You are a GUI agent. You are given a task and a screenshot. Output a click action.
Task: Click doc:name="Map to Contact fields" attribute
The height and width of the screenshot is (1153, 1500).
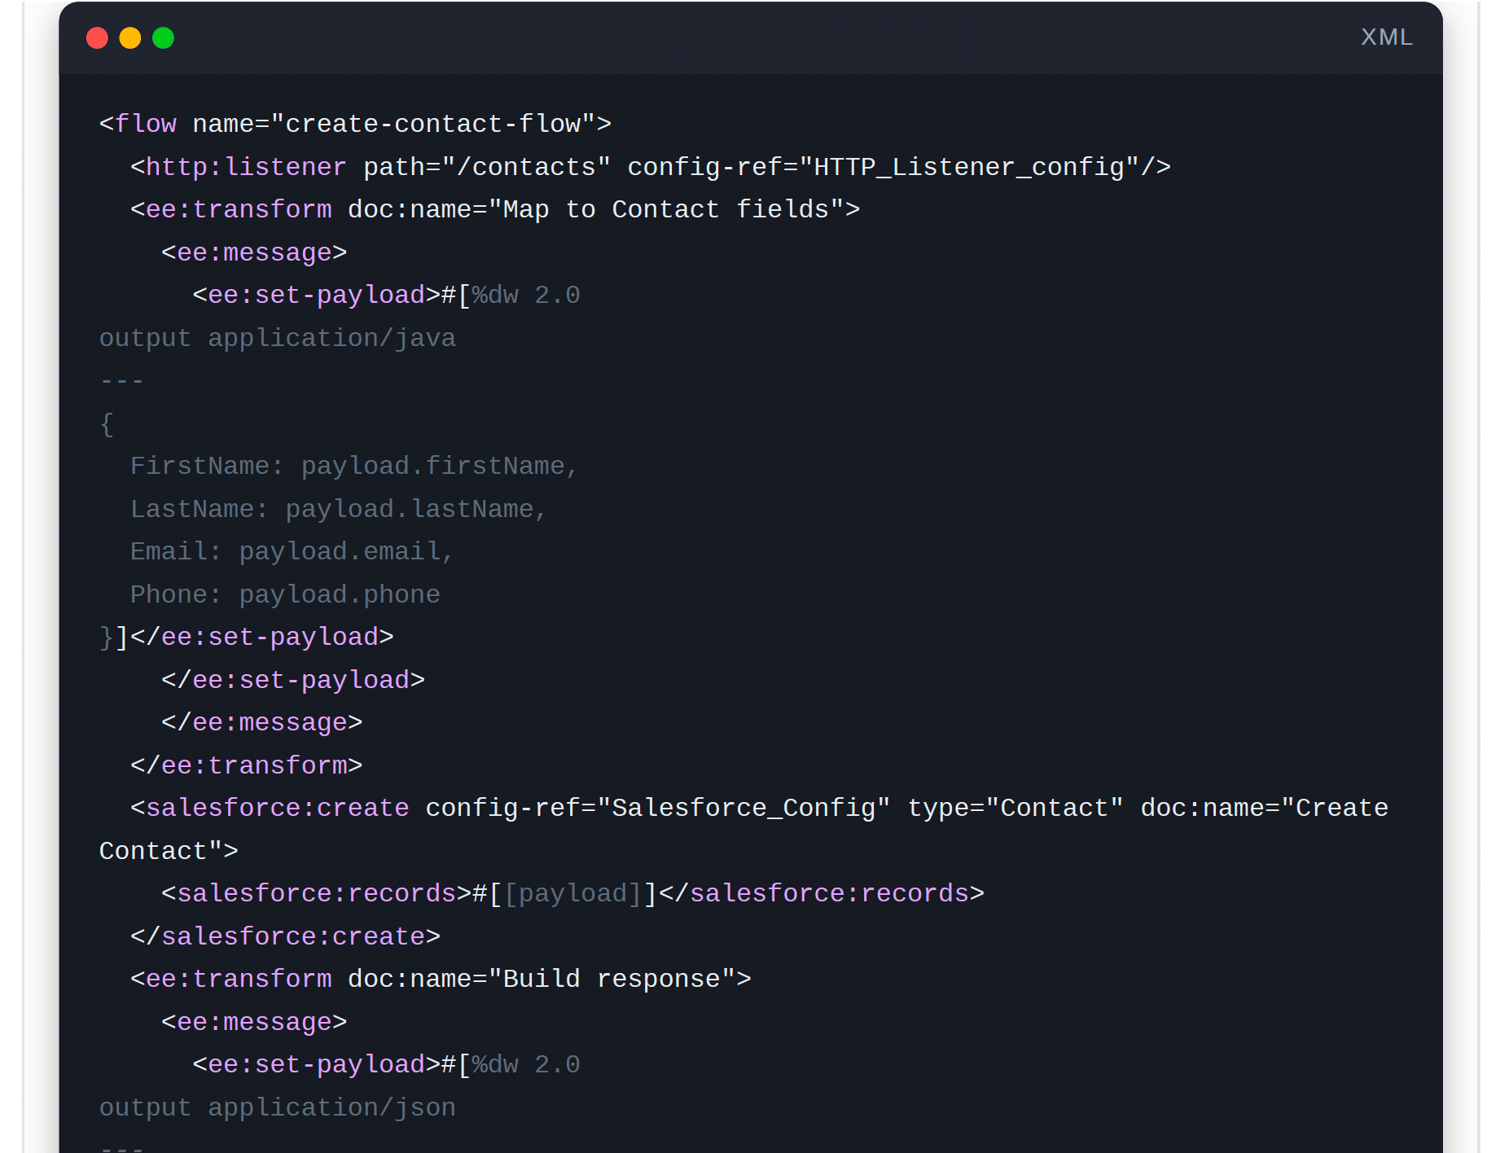click(x=596, y=210)
